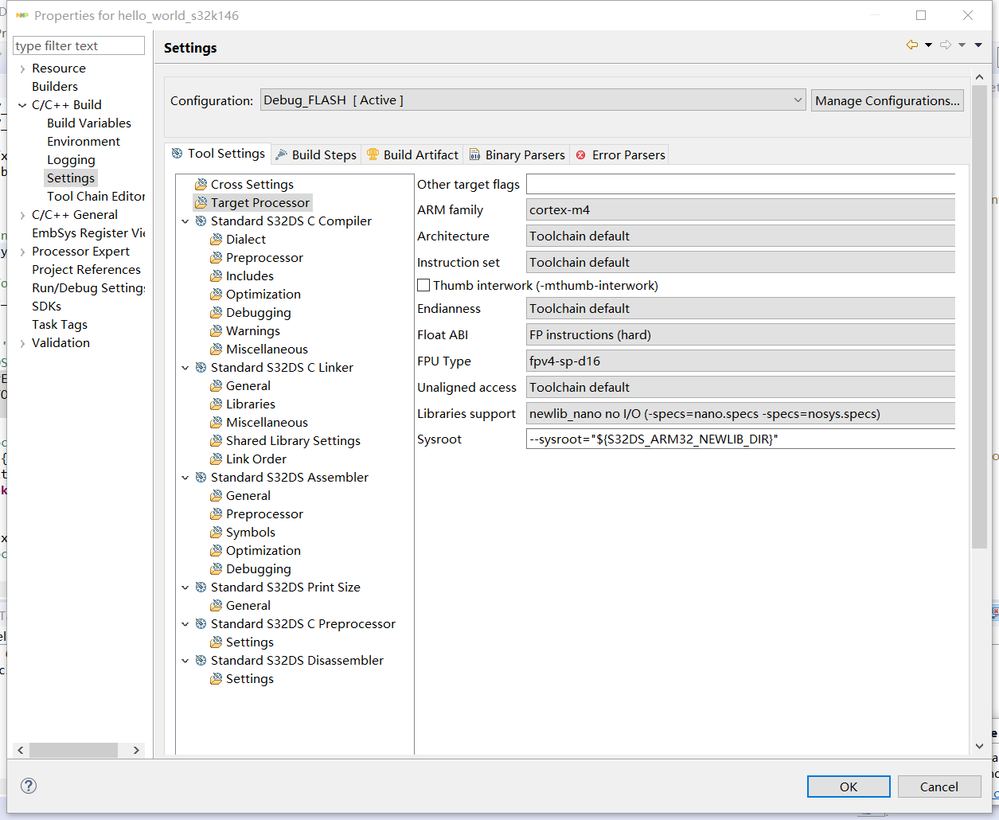Switch to the Build Steps tab
This screenshot has height=820, width=999.
[316, 155]
